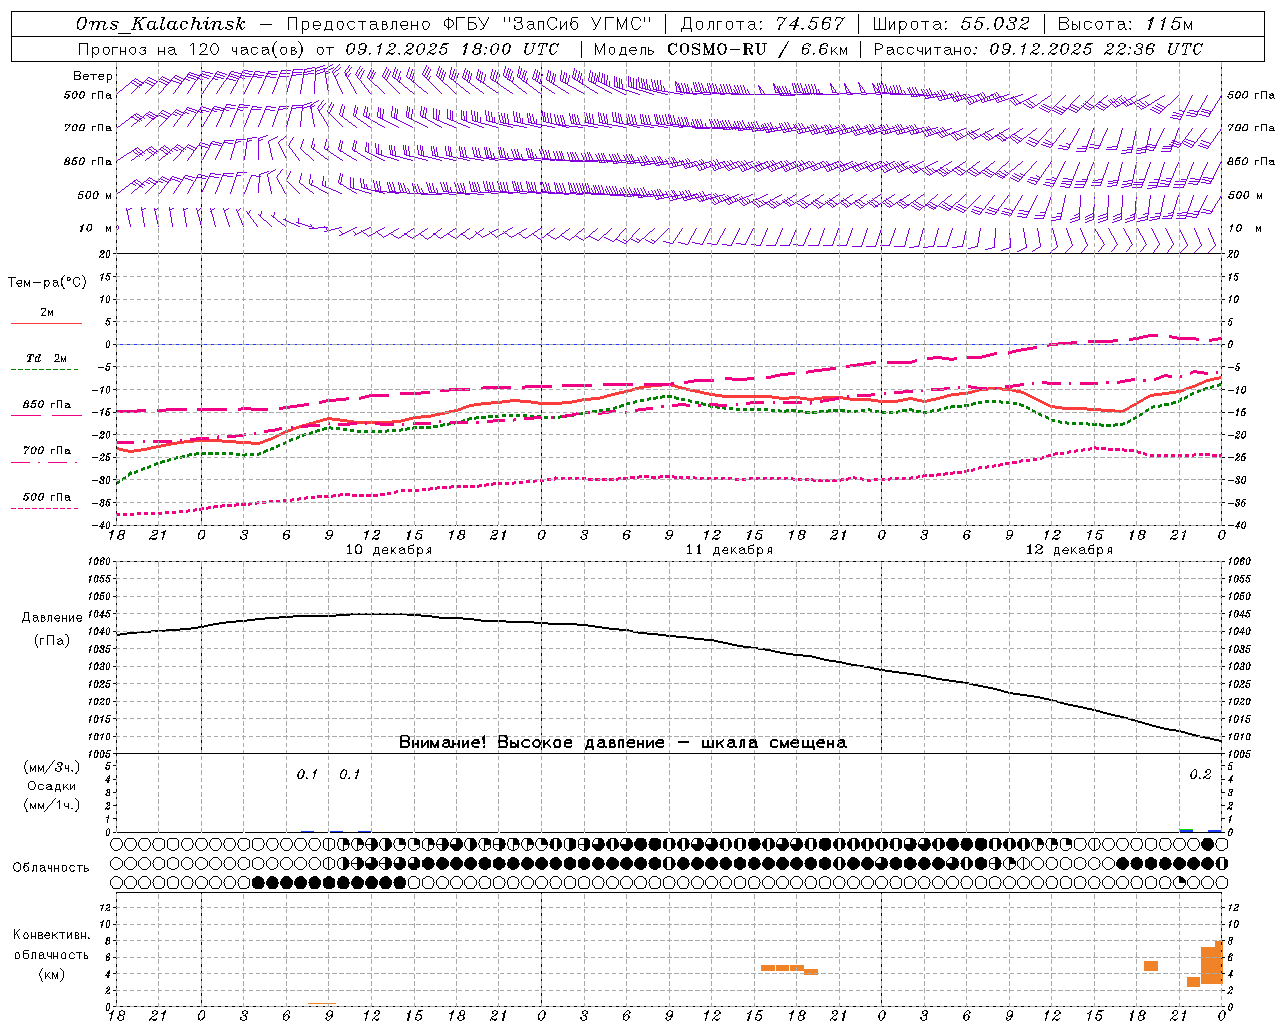The width and height of the screenshot is (1280, 1024).
Task: Click the (км) convective cloud unit label
Action: click(51, 974)
